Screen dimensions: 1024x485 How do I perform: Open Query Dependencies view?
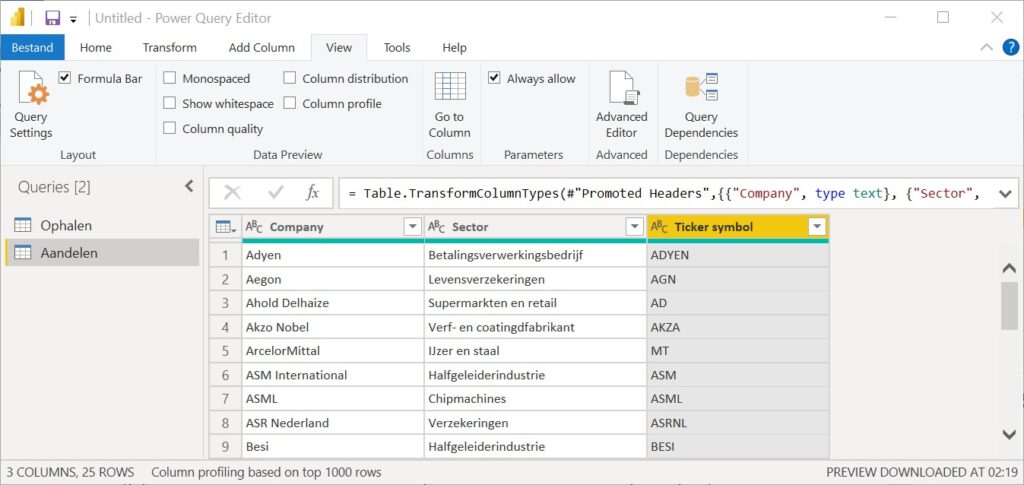click(701, 105)
